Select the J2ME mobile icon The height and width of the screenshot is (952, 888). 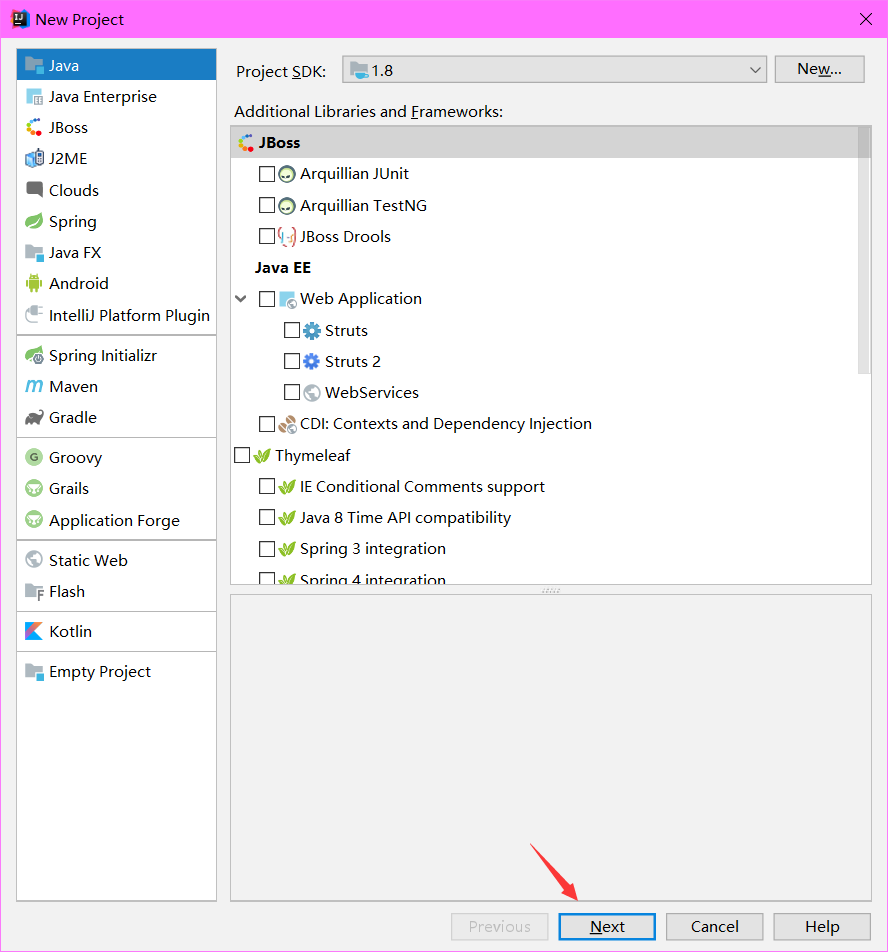coord(34,158)
